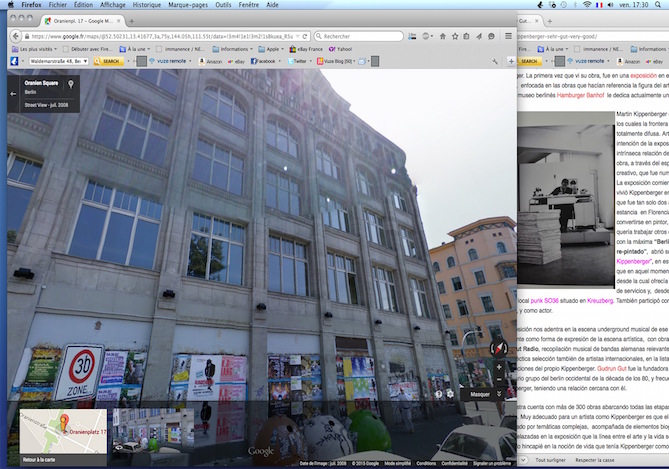Image resolution: width=669 pixels, height=469 pixels.
Task: Open the chat bubble toolbar icon
Action: (x=491, y=36)
